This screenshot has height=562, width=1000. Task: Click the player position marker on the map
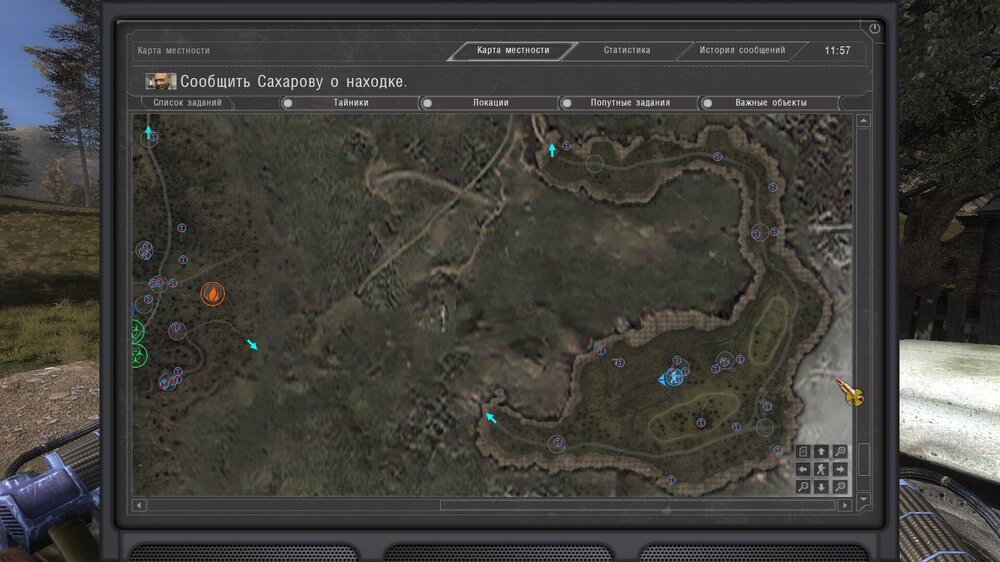coord(672,377)
